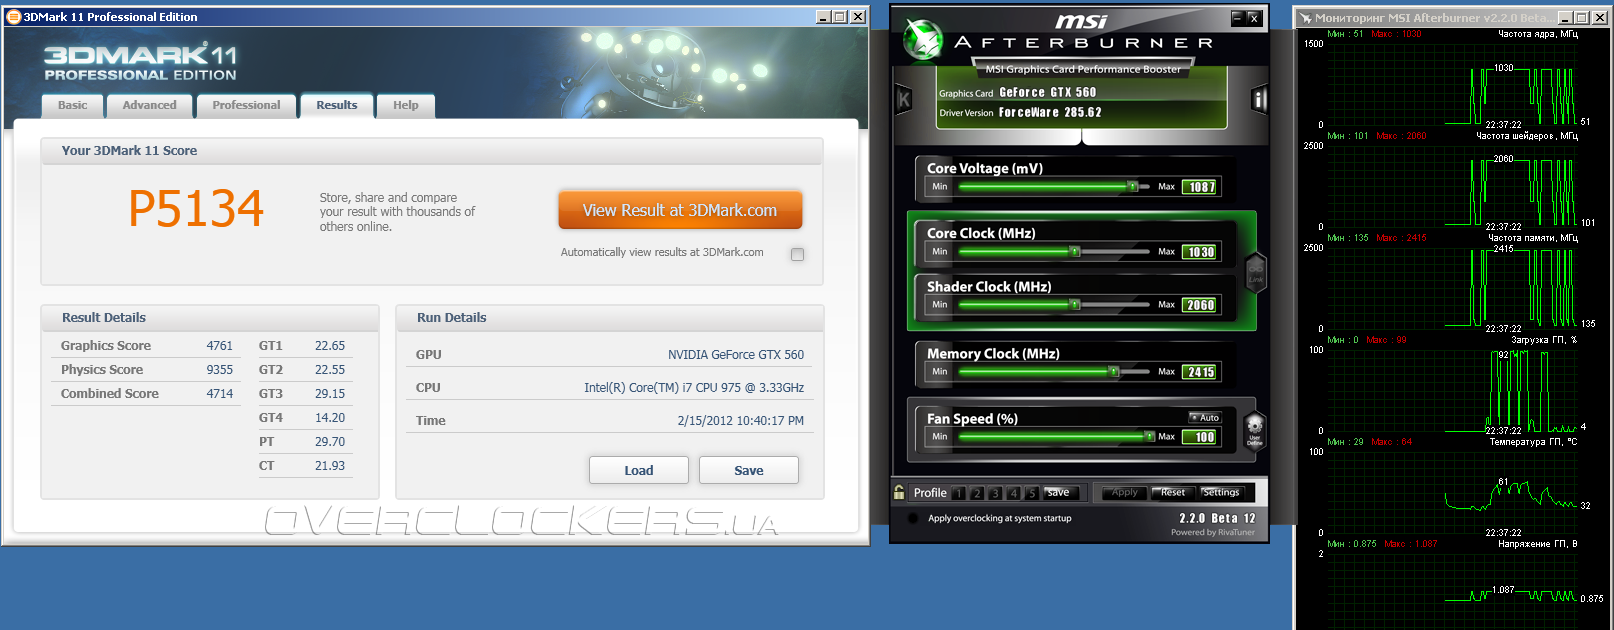
Task: Select Afterburner profile slot 5
Action: 1031,493
